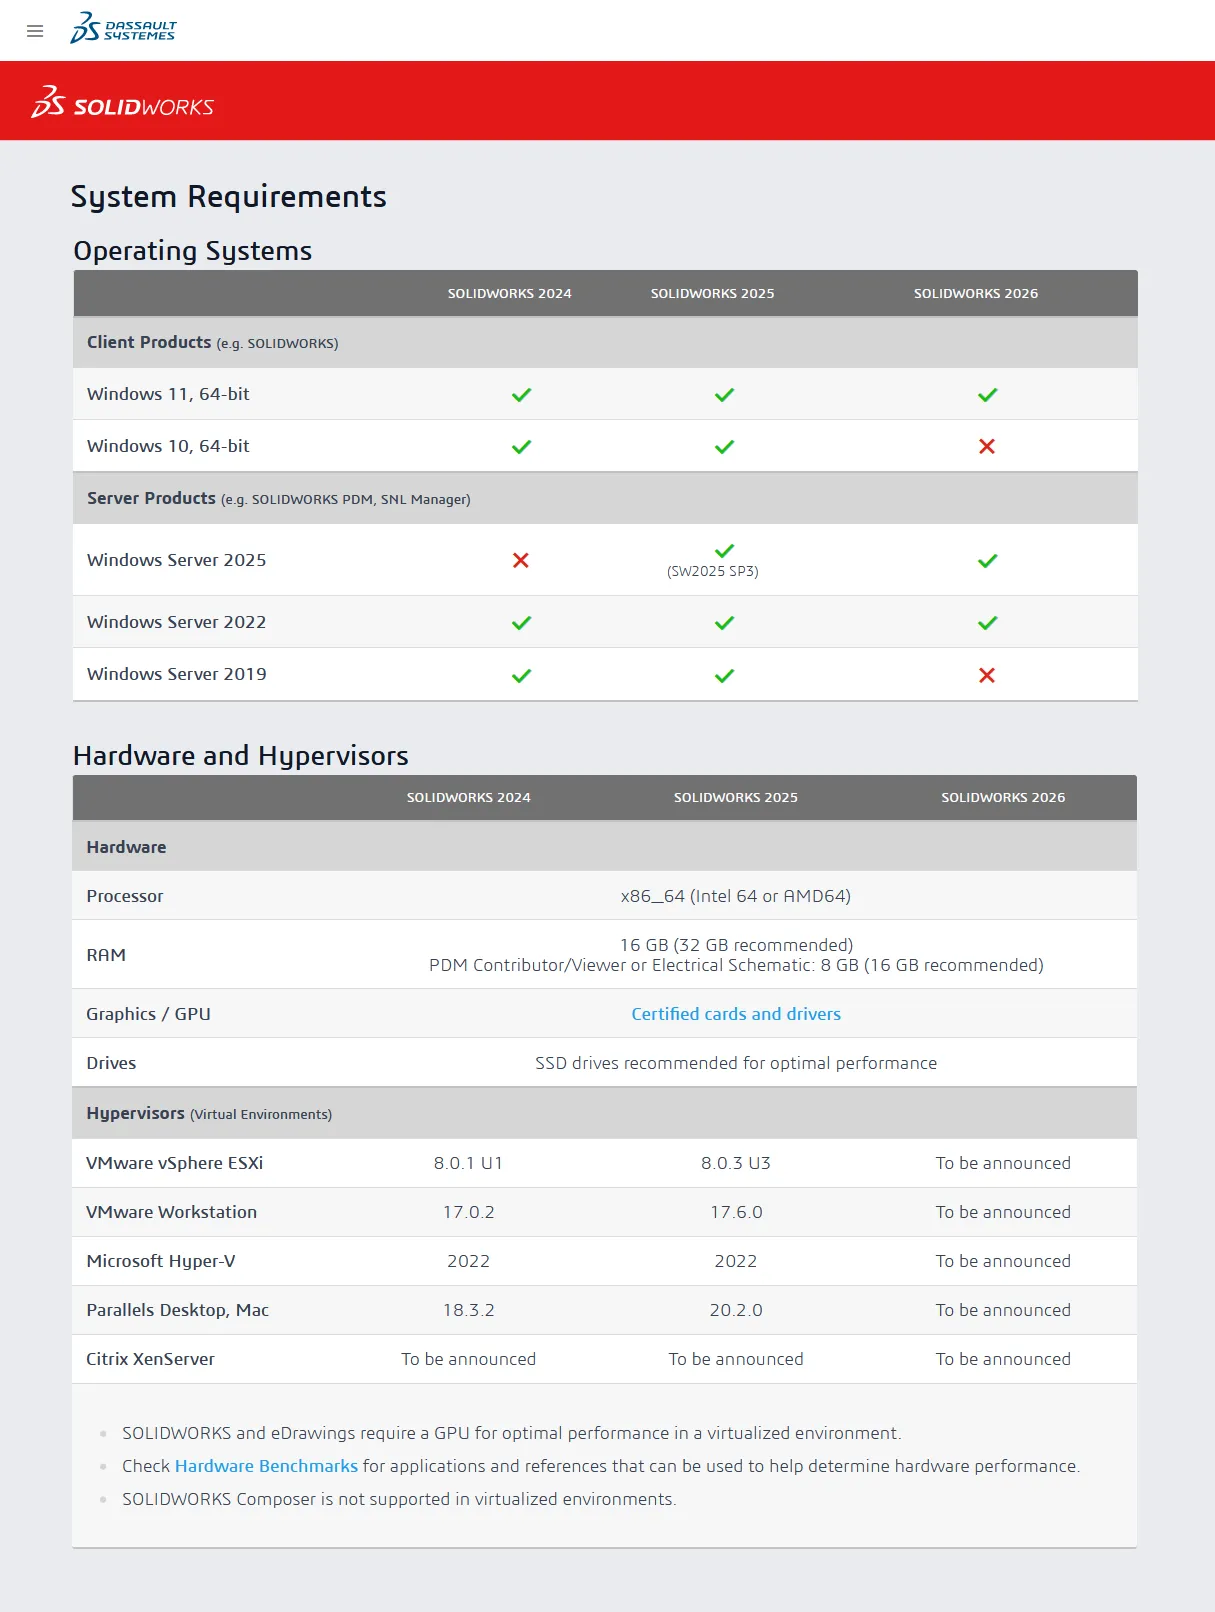Screen dimensions: 1215x1612
Task: Click the 20.2.0 version cell
Action: click(736, 1310)
